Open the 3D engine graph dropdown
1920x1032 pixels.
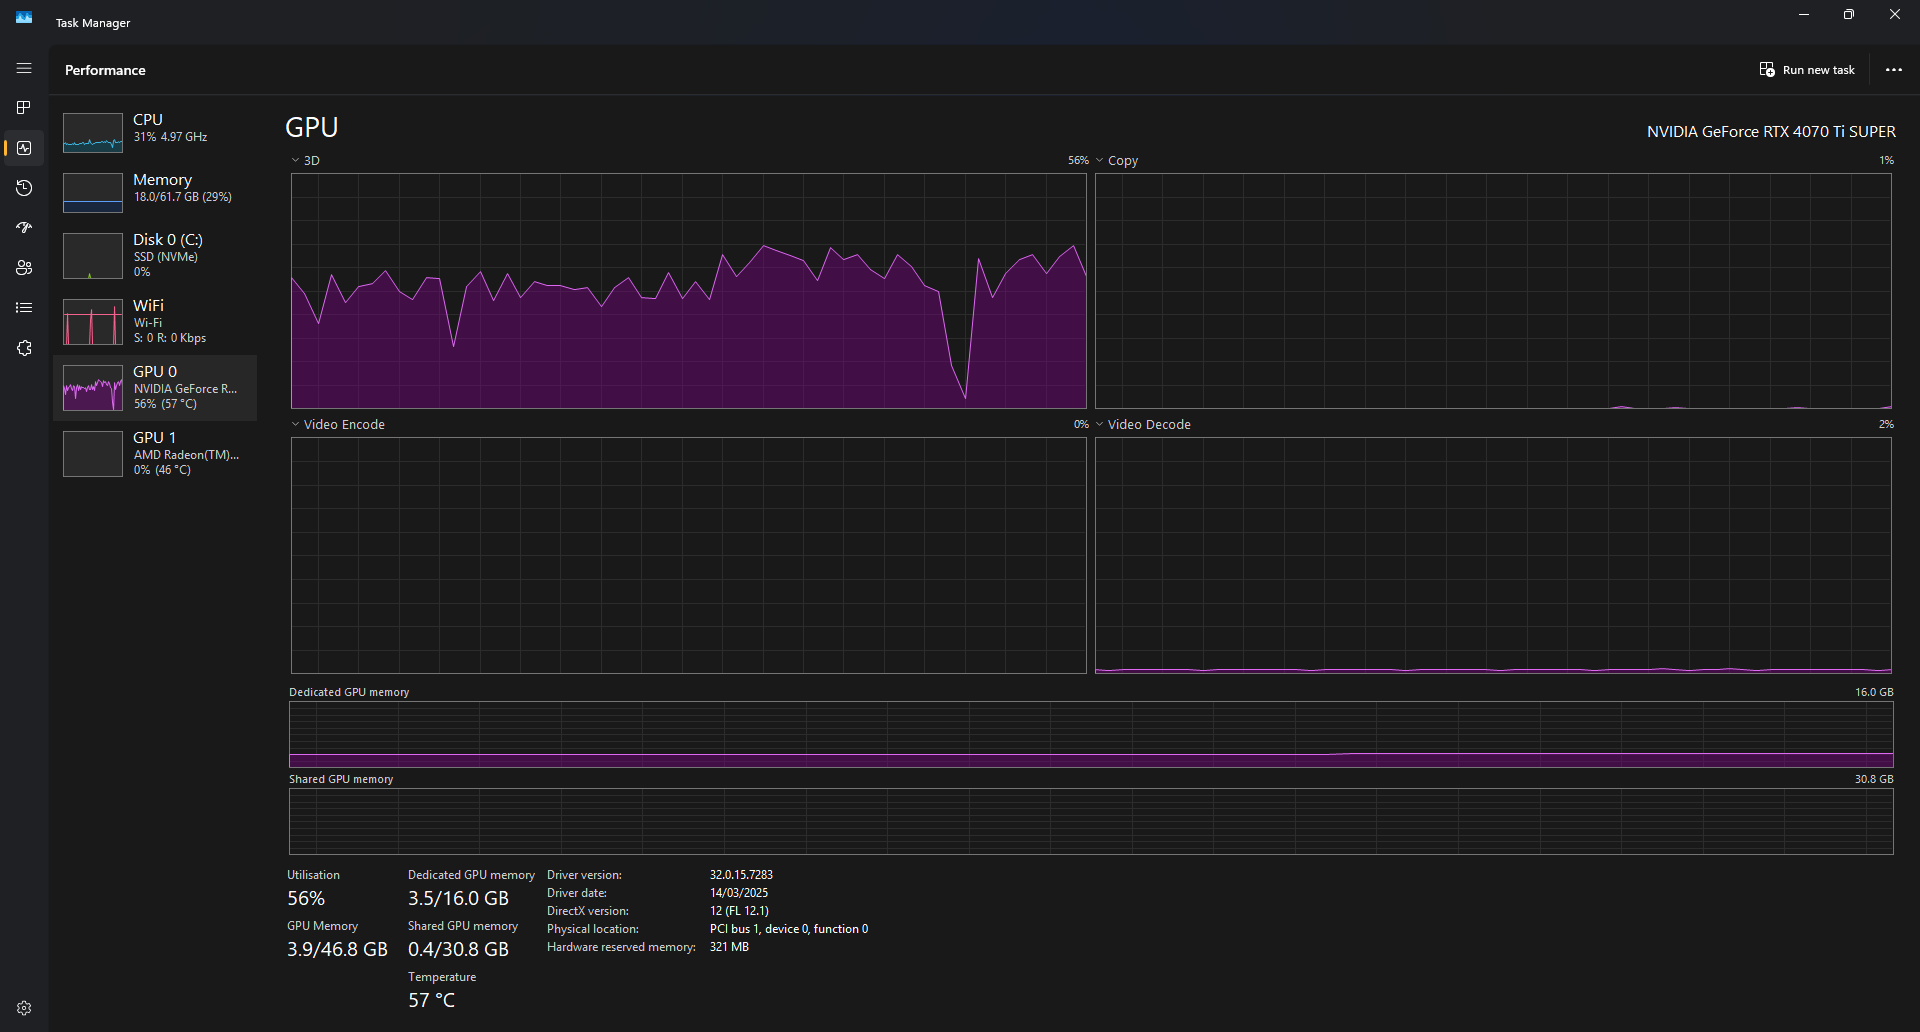coord(306,161)
